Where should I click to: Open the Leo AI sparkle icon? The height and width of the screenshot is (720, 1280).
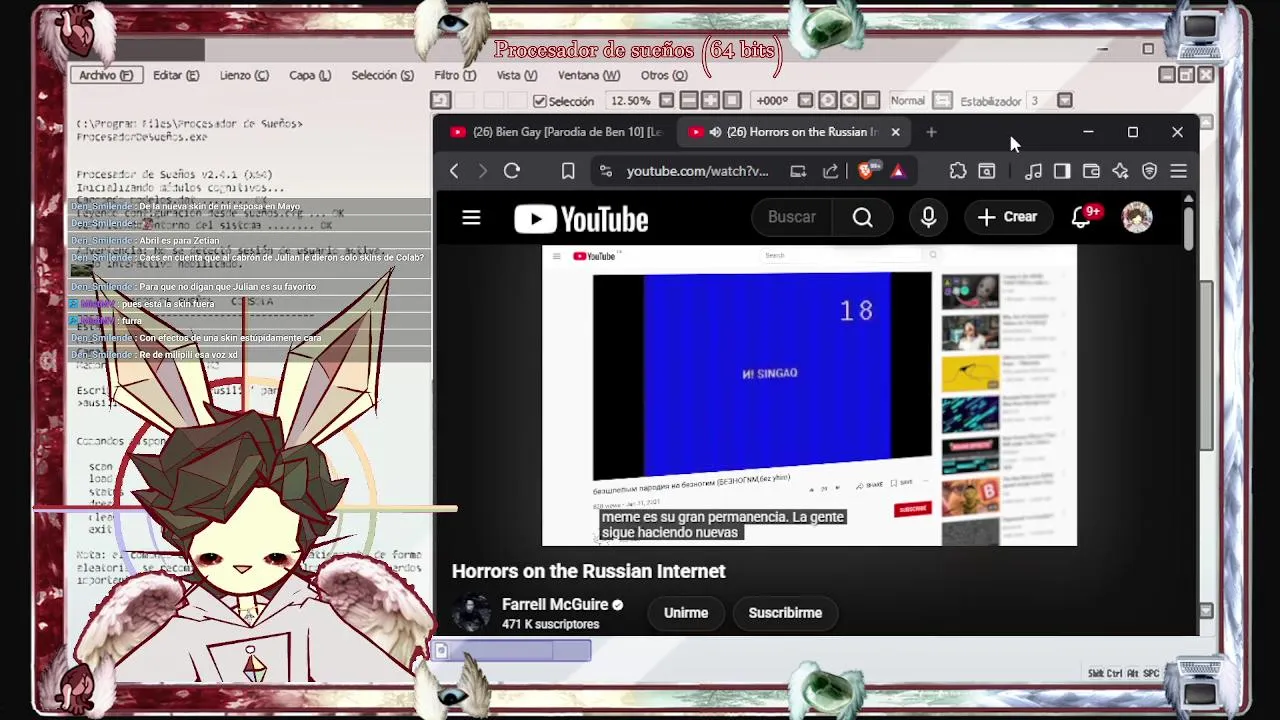coord(1120,171)
